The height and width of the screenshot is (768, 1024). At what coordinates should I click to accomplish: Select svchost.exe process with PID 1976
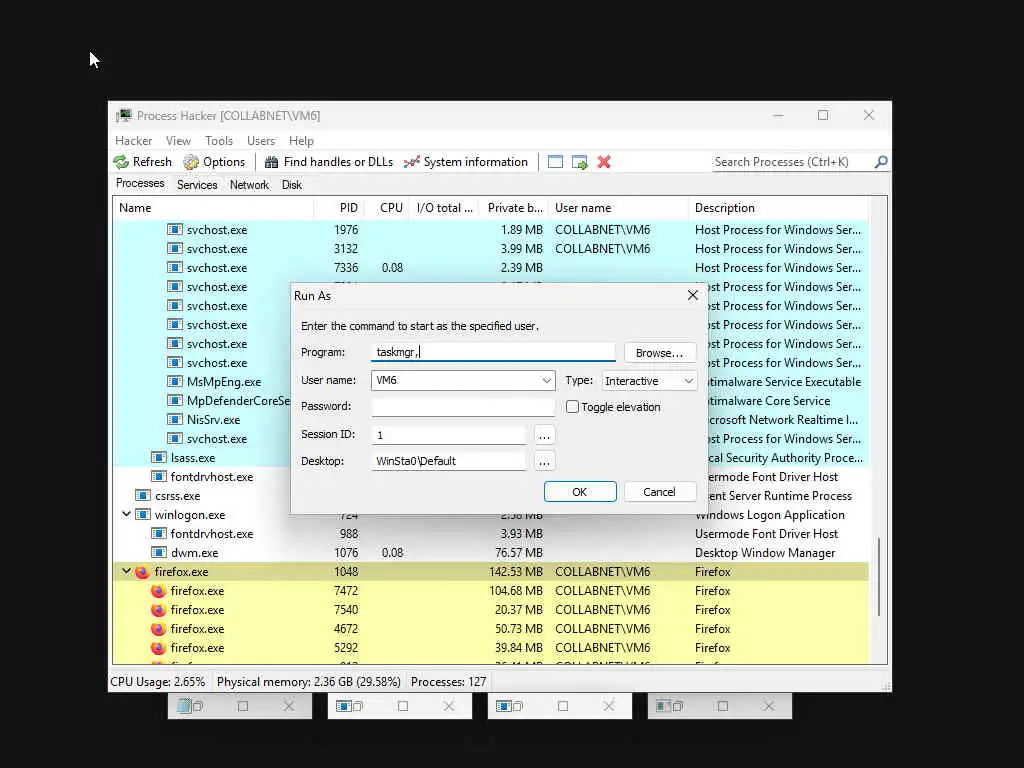[490, 230]
